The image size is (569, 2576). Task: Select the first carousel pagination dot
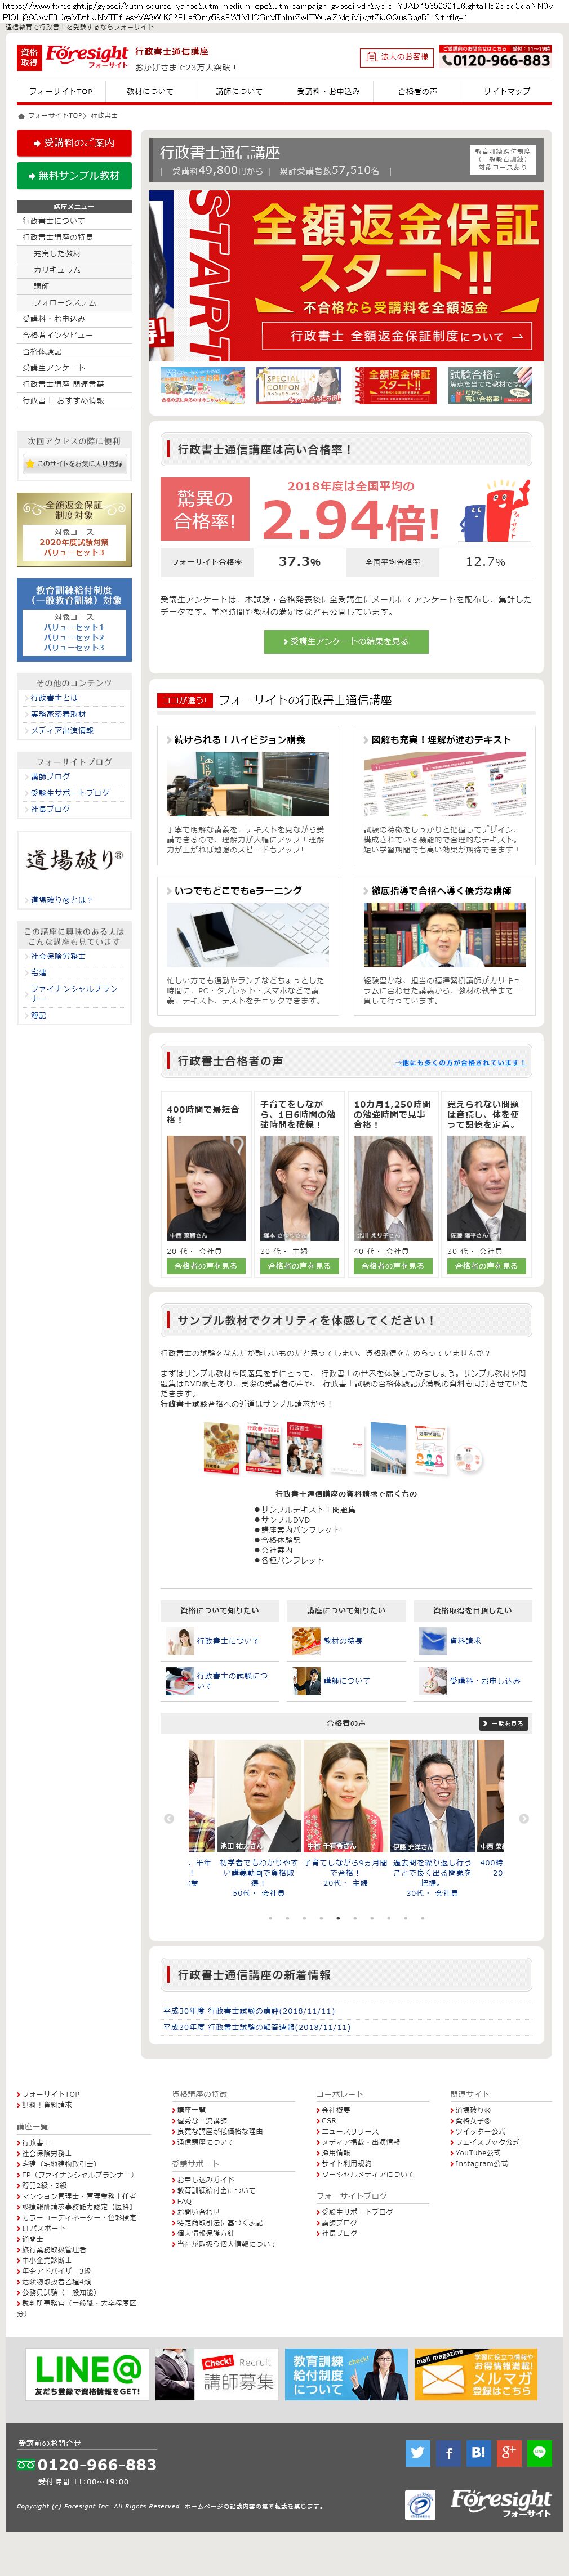pyautogui.click(x=270, y=1918)
